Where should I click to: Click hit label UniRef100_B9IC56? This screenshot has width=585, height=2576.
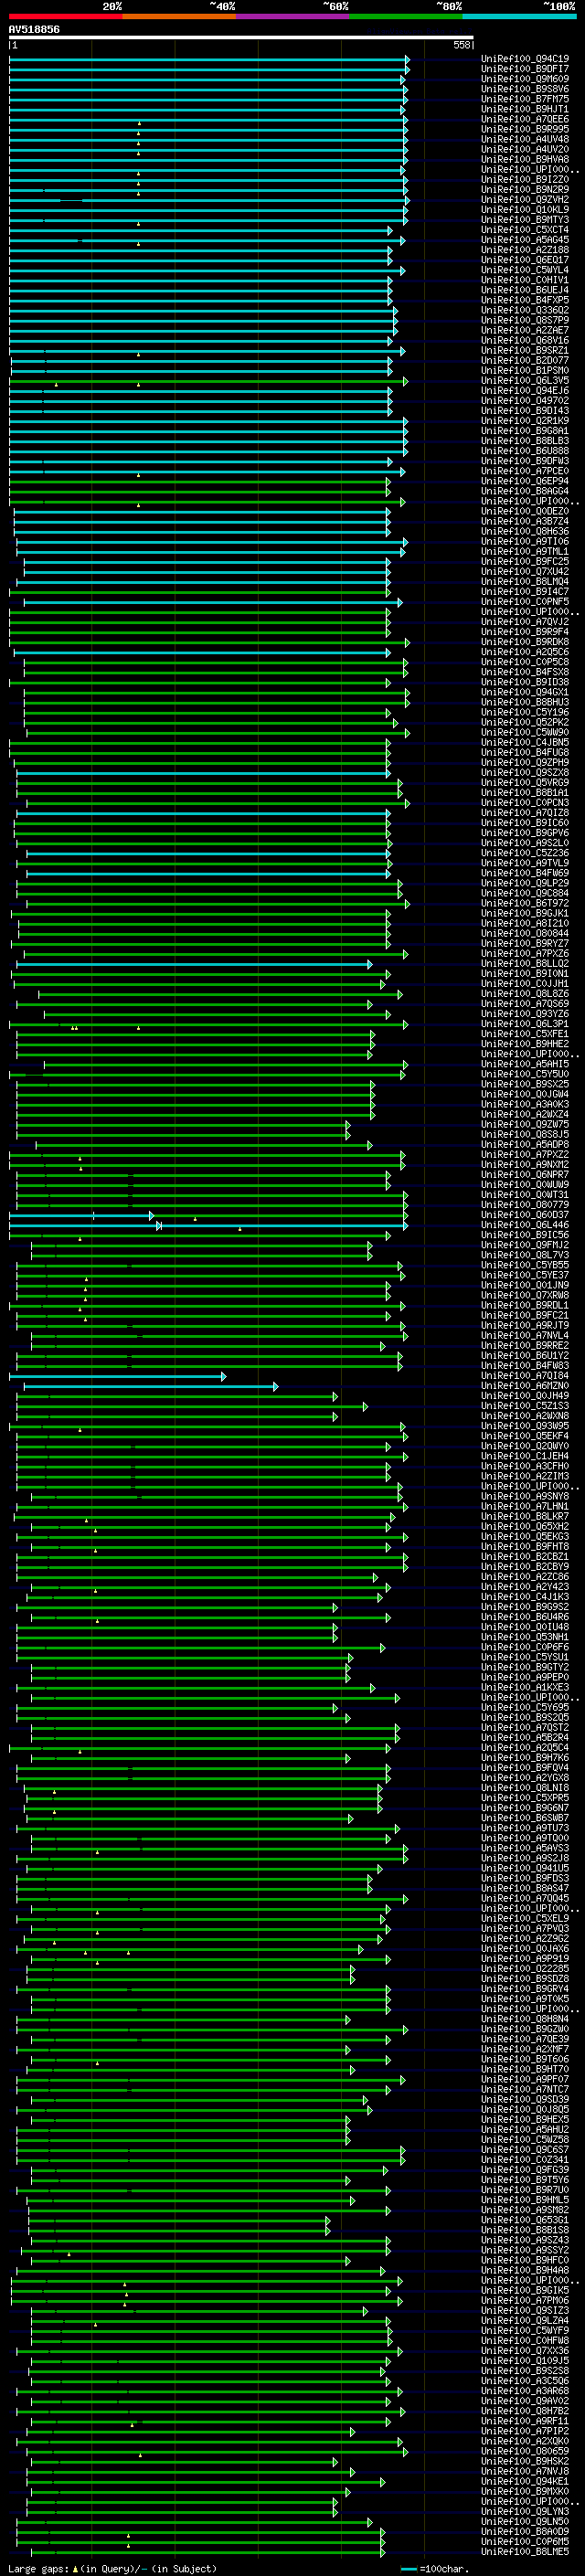point(525,1235)
